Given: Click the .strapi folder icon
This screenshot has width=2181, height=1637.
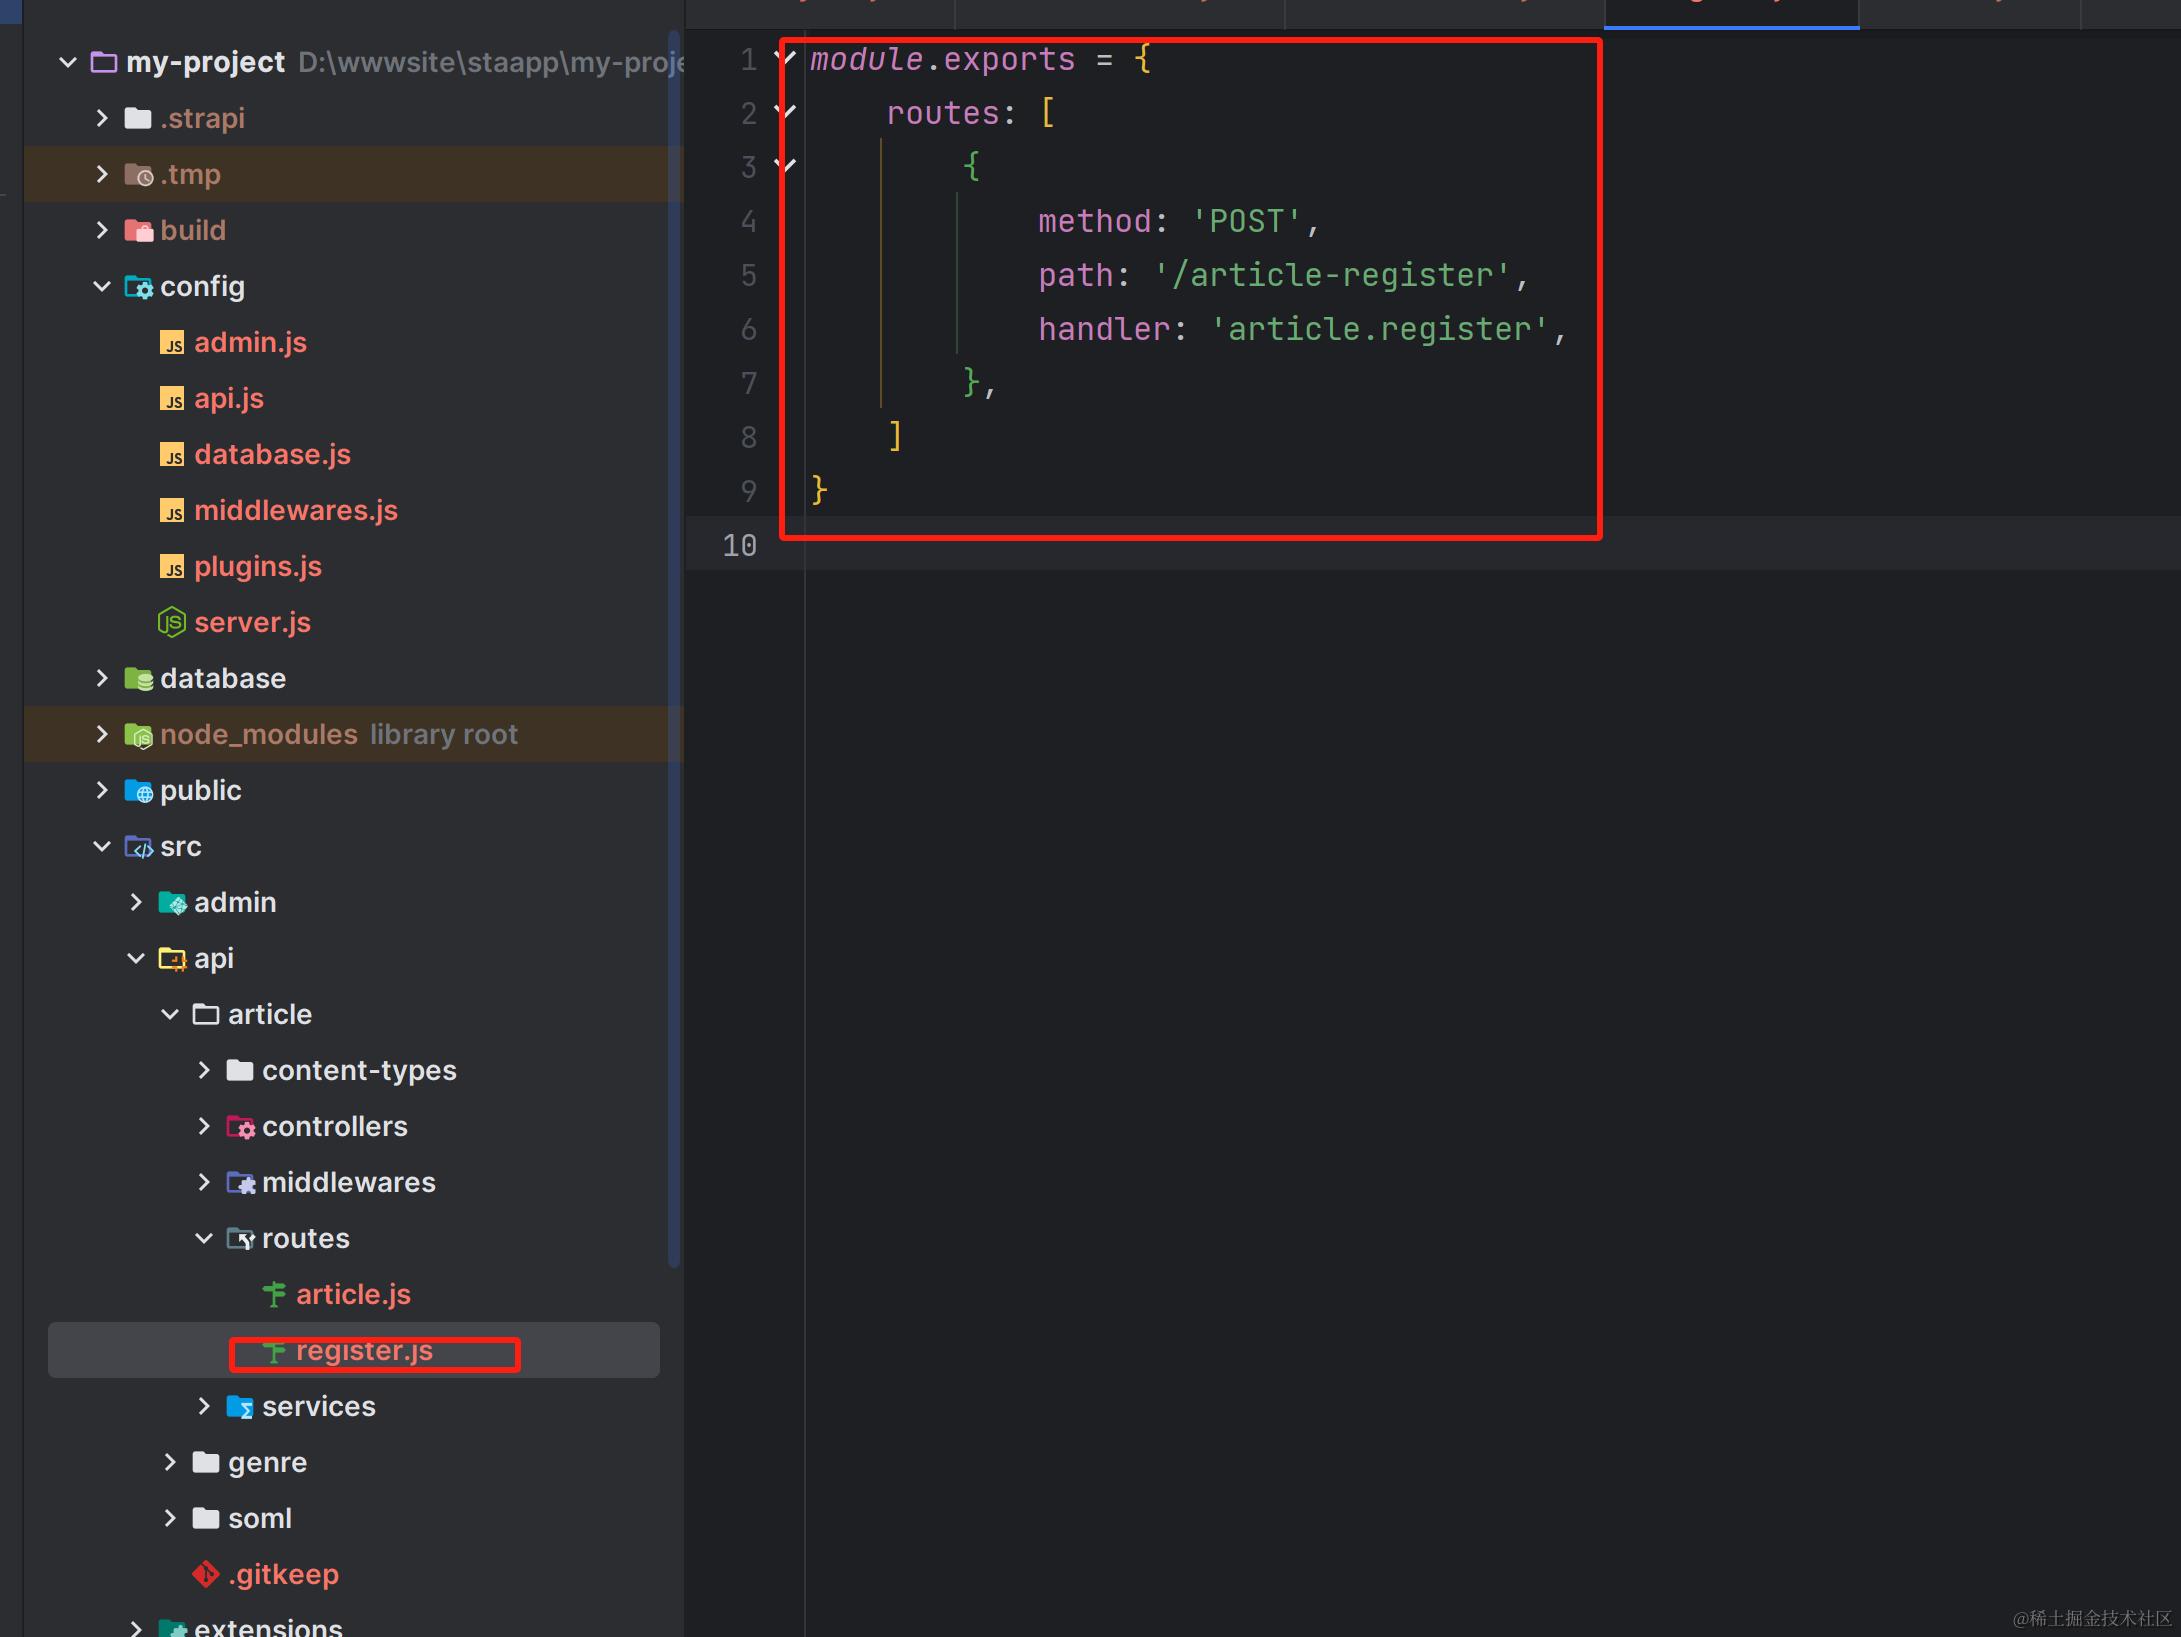Looking at the screenshot, I should pos(138,118).
